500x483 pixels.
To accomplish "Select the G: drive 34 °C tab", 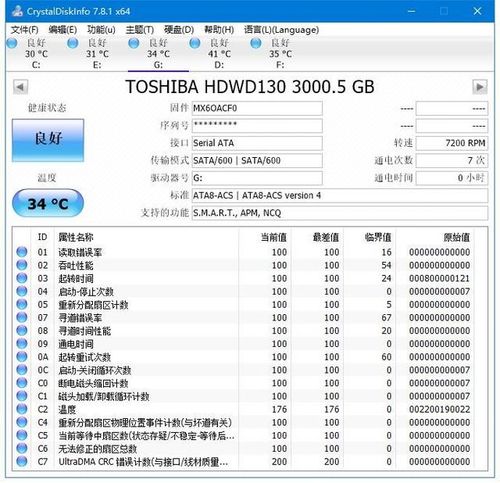I will click(x=158, y=53).
